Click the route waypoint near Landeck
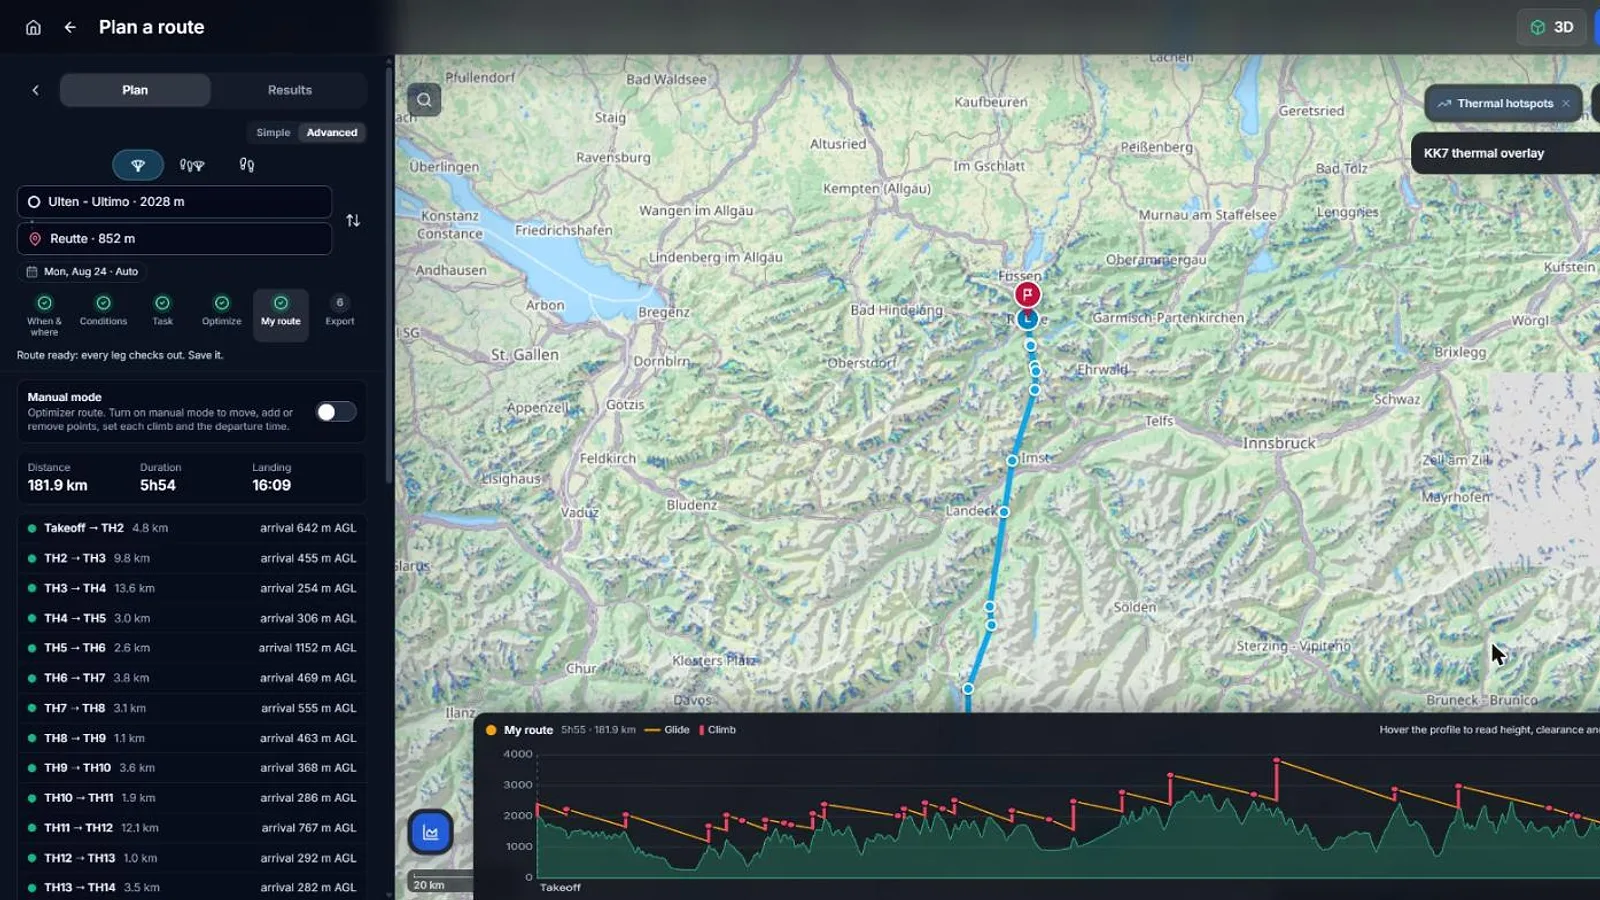1600x900 pixels. [1004, 512]
